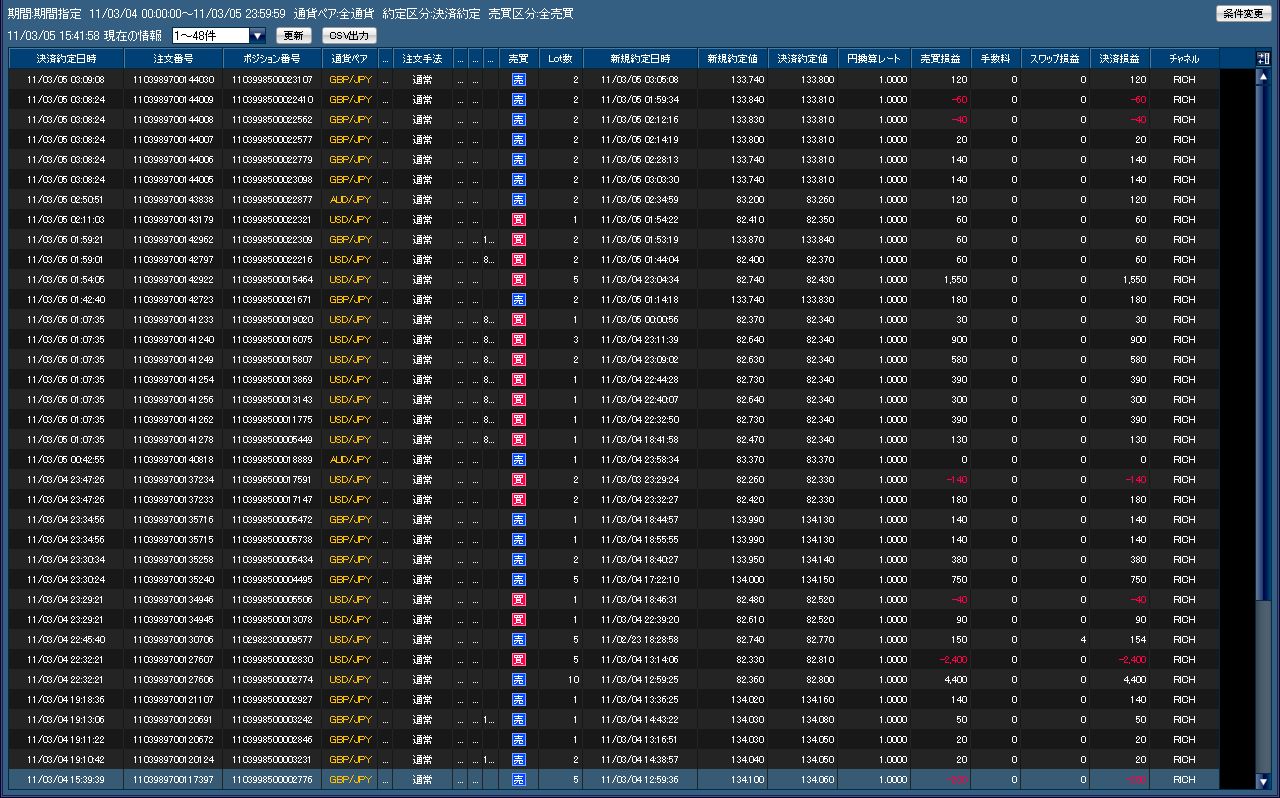Image resolution: width=1280 pixels, height=798 pixels.
Task: Select the 買 badge for order 1103989700137234
Action: coord(518,479)
